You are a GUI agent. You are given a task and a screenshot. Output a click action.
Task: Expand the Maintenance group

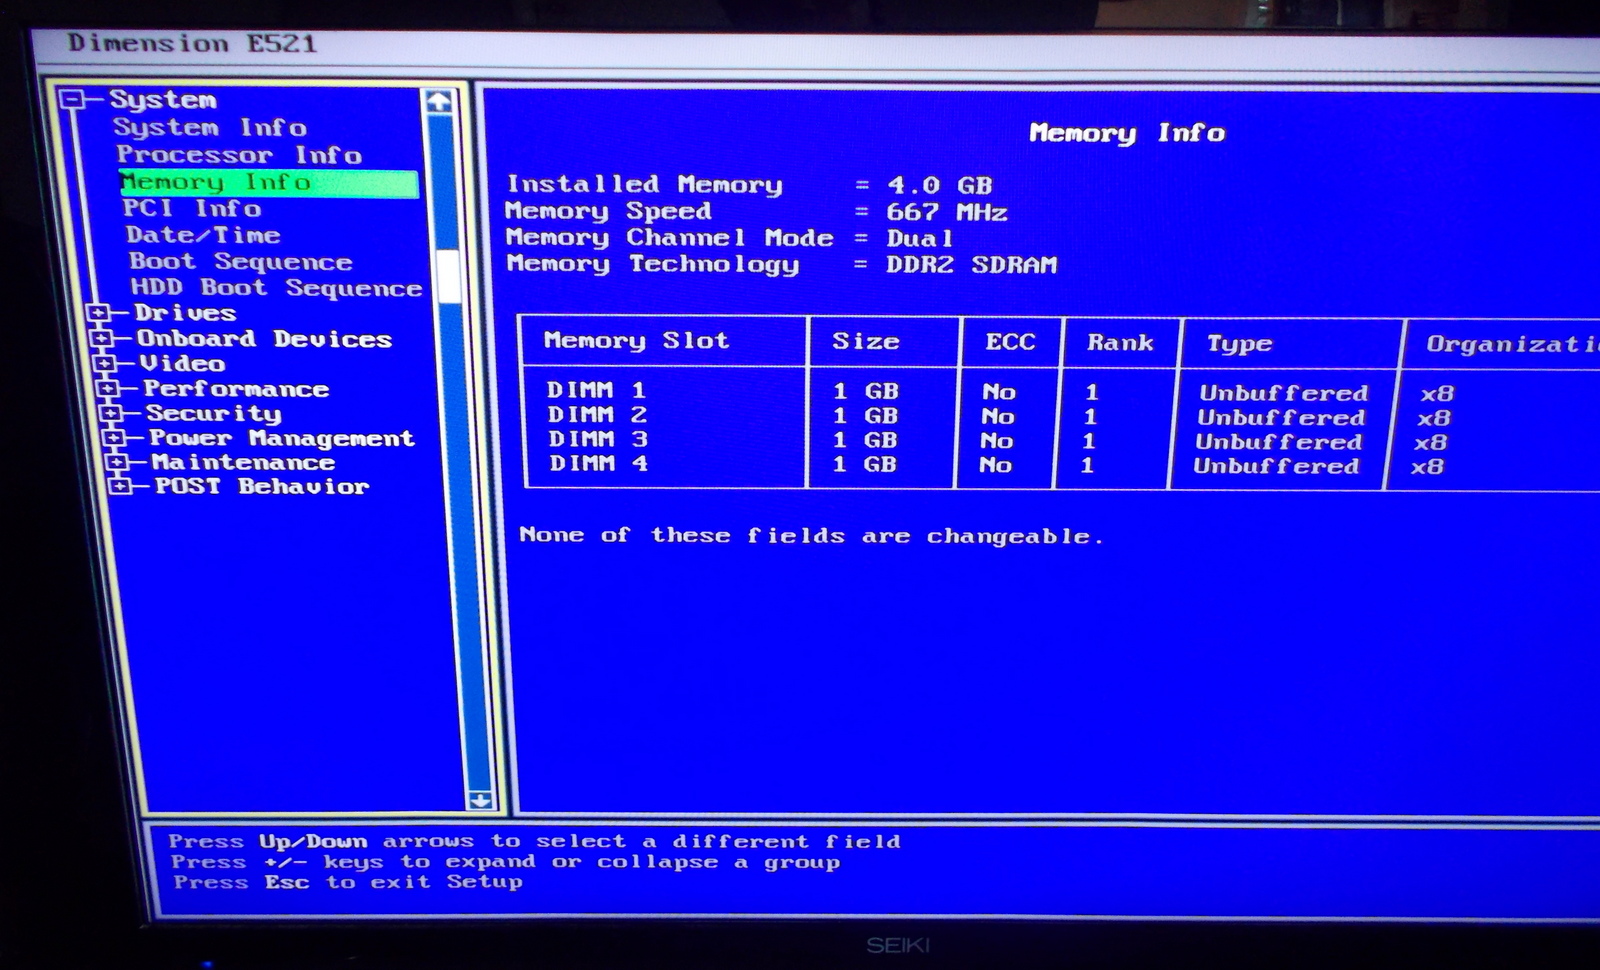click(x=116, y=462)
